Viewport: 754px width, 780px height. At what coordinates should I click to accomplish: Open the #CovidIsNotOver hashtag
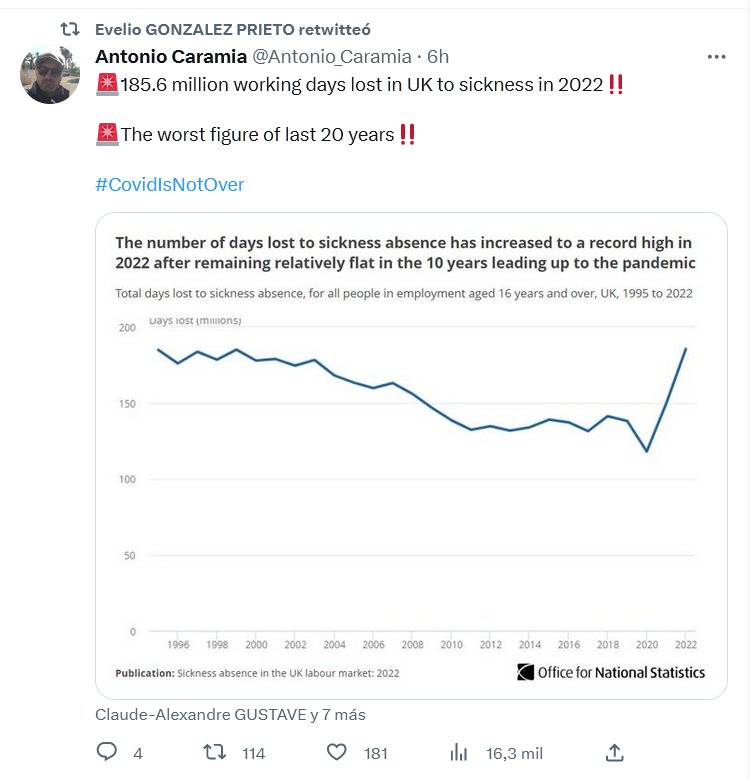pyautogui.click(x=169, y=185)
